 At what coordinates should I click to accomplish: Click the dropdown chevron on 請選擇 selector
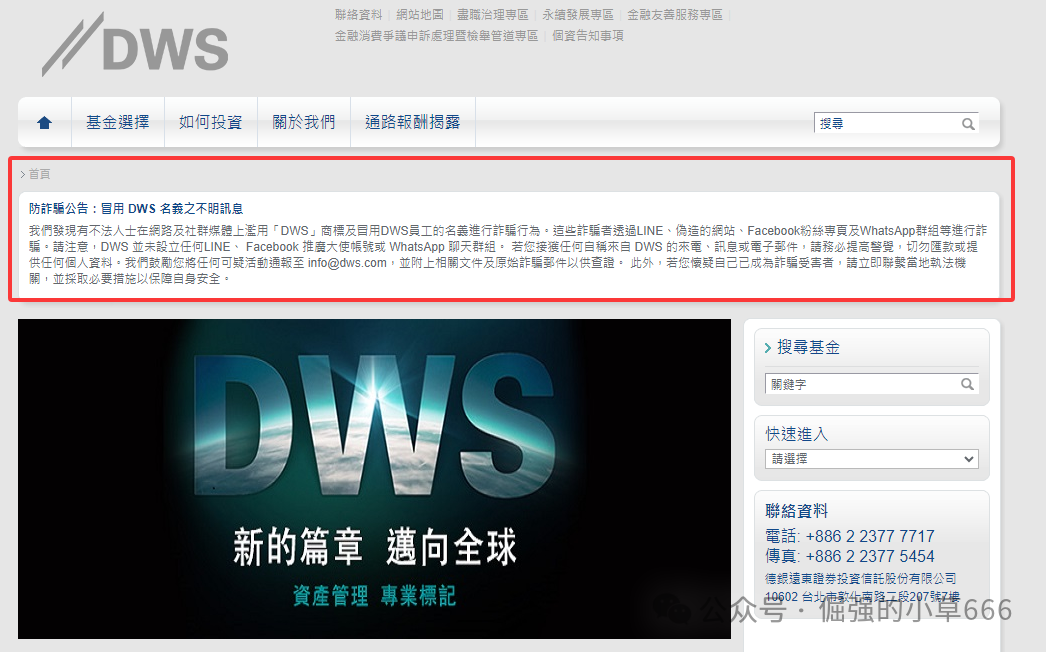[967, 458]
